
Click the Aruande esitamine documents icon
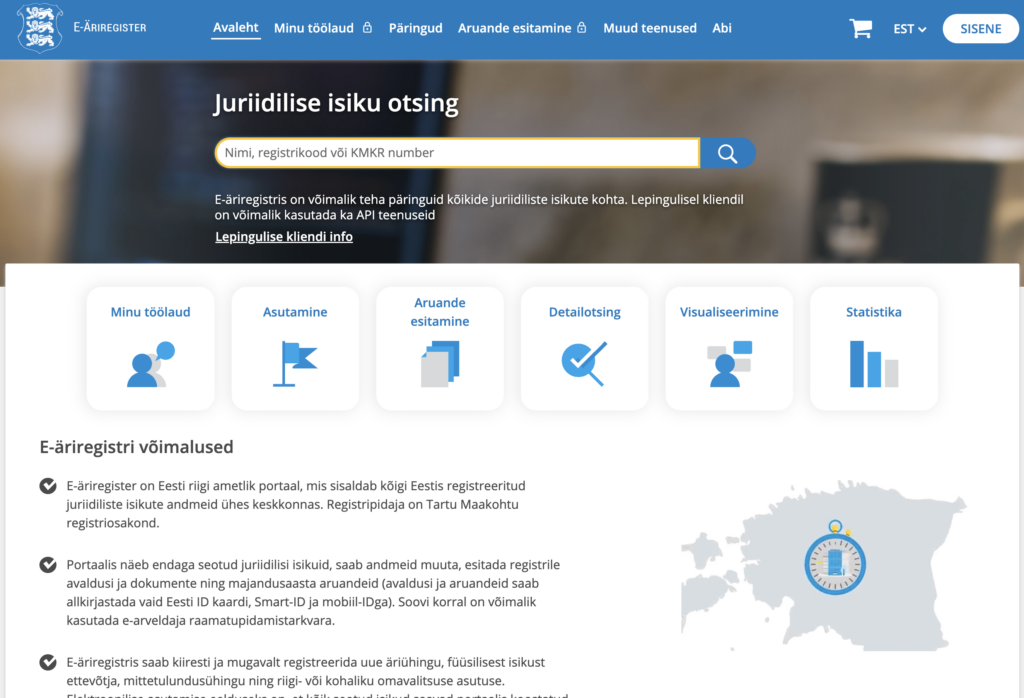(440, 364)
